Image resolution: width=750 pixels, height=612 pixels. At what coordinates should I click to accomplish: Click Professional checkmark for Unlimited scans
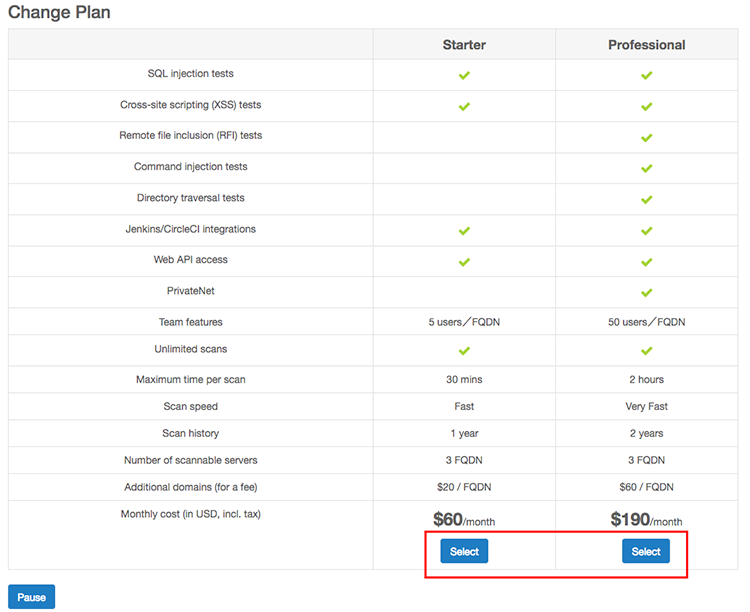647,351
